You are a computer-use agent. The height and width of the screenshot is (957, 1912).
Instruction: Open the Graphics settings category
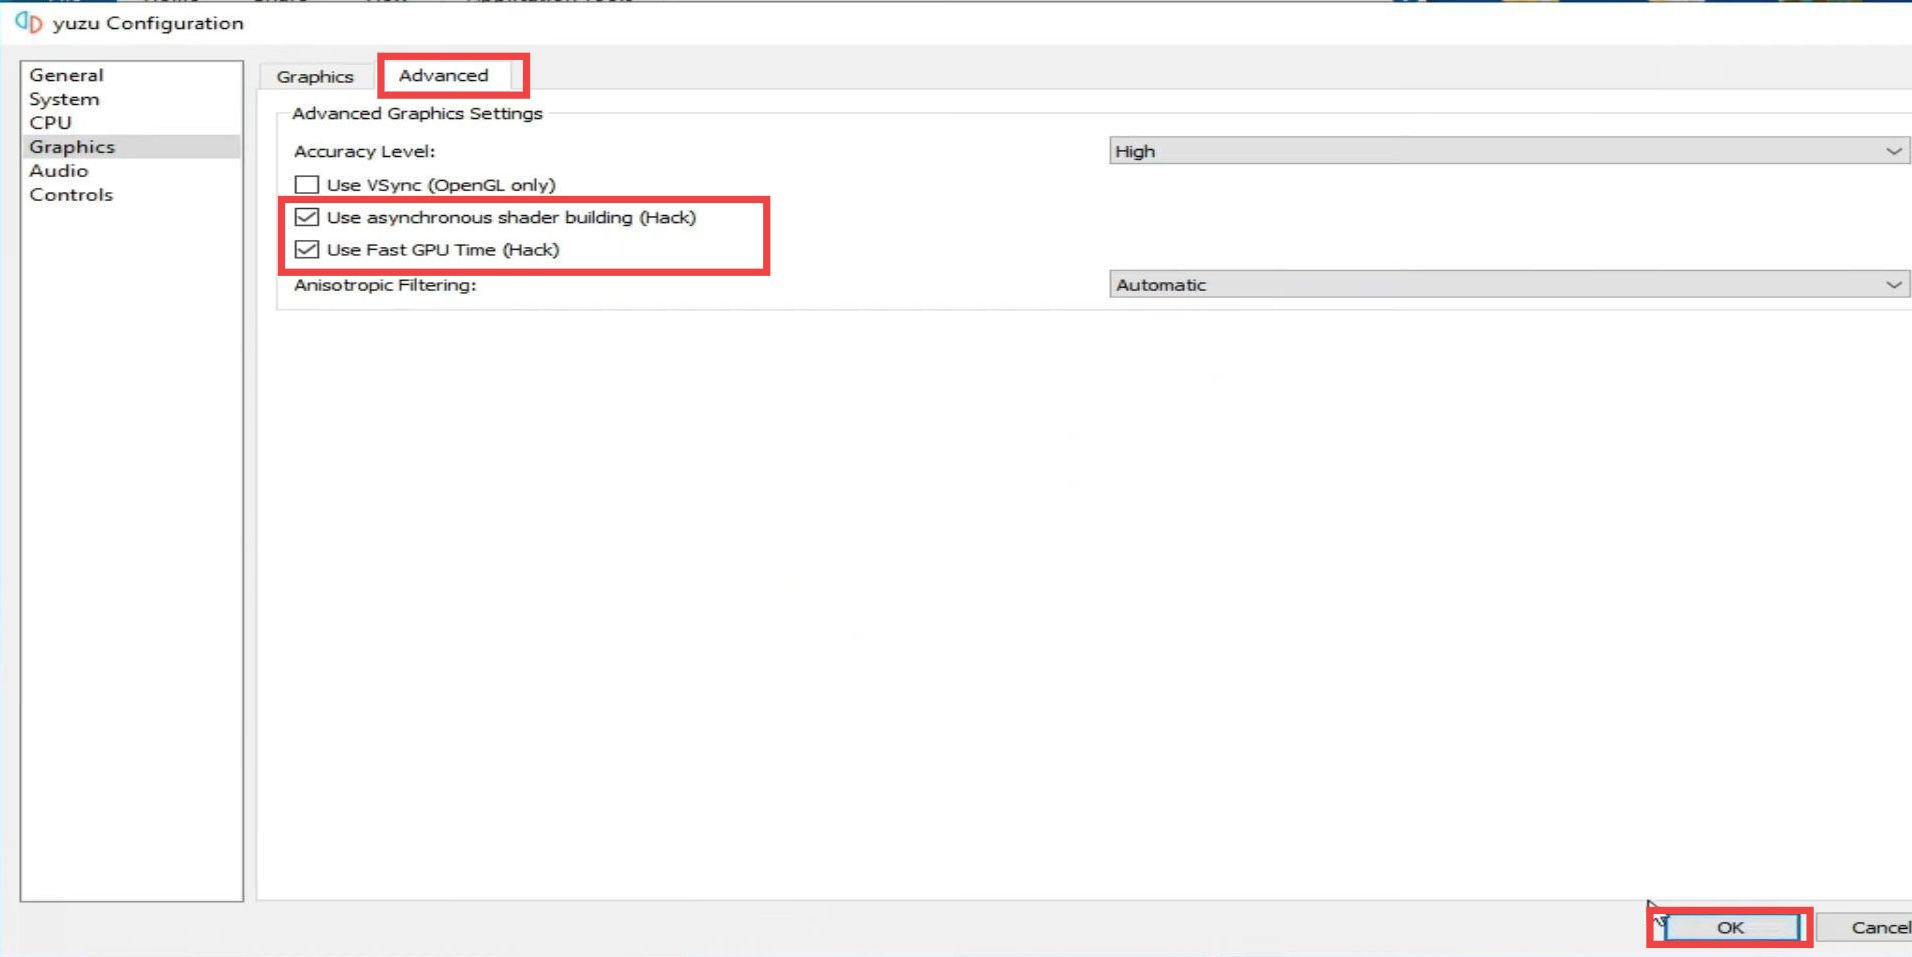[71, 146]
